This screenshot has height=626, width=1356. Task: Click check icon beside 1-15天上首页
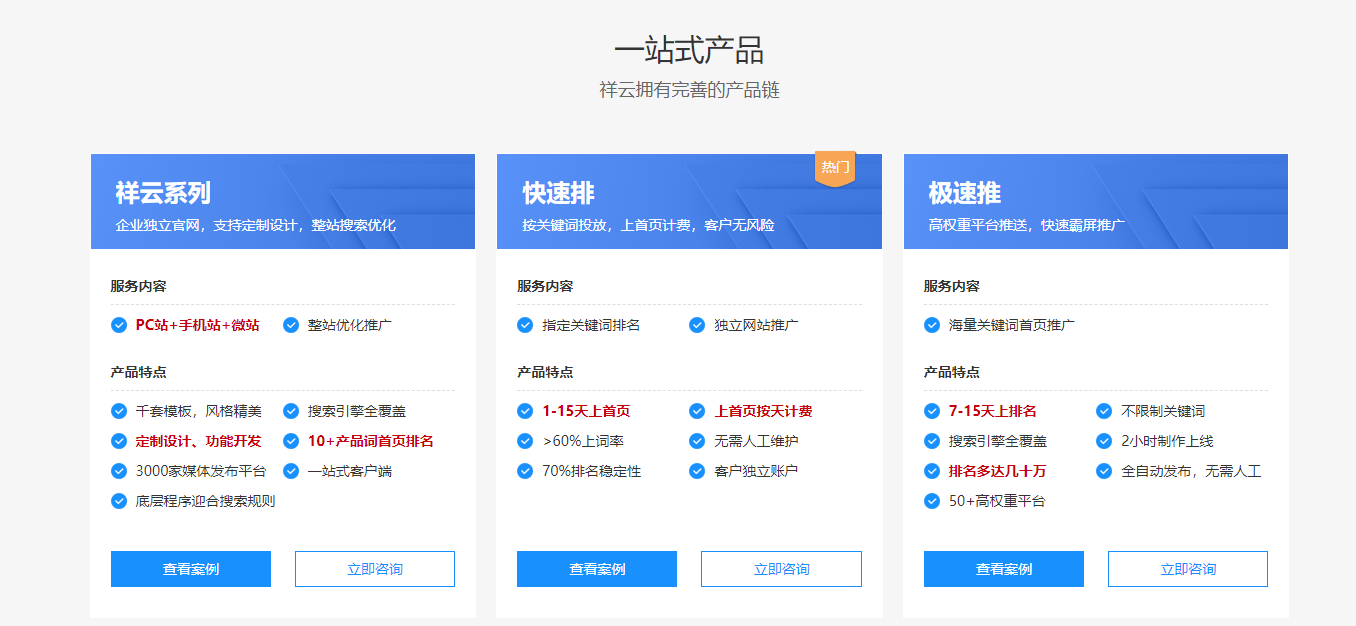(525, 411)
